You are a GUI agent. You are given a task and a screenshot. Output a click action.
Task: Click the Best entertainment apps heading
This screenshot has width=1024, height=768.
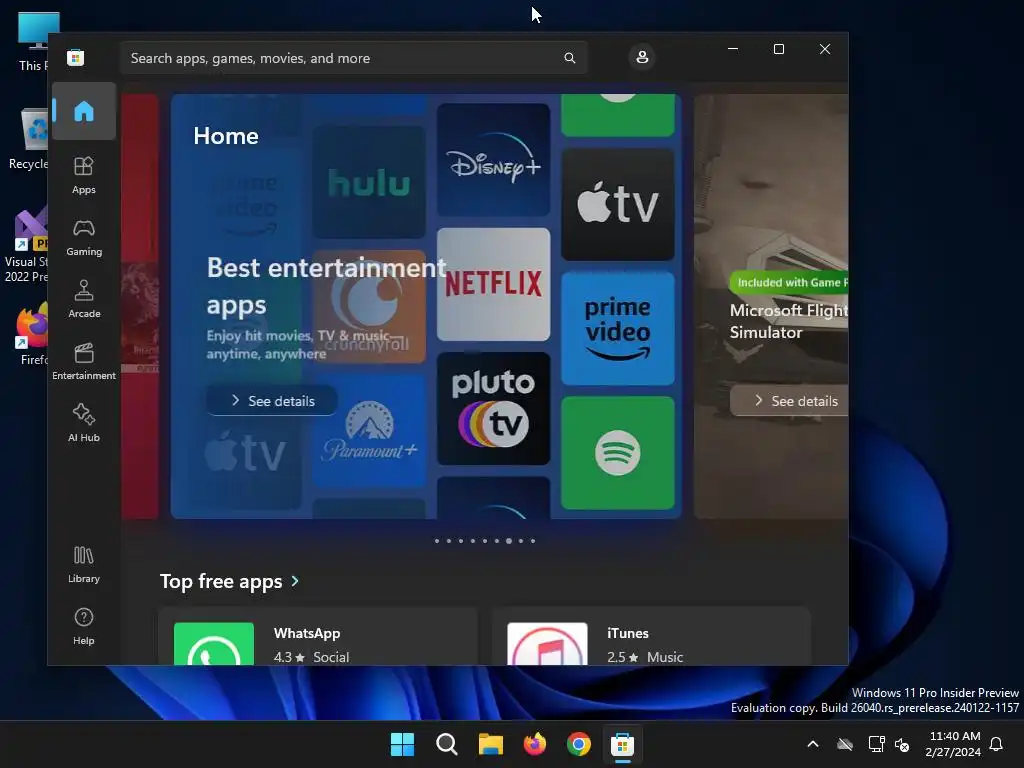tap(327, 286)
